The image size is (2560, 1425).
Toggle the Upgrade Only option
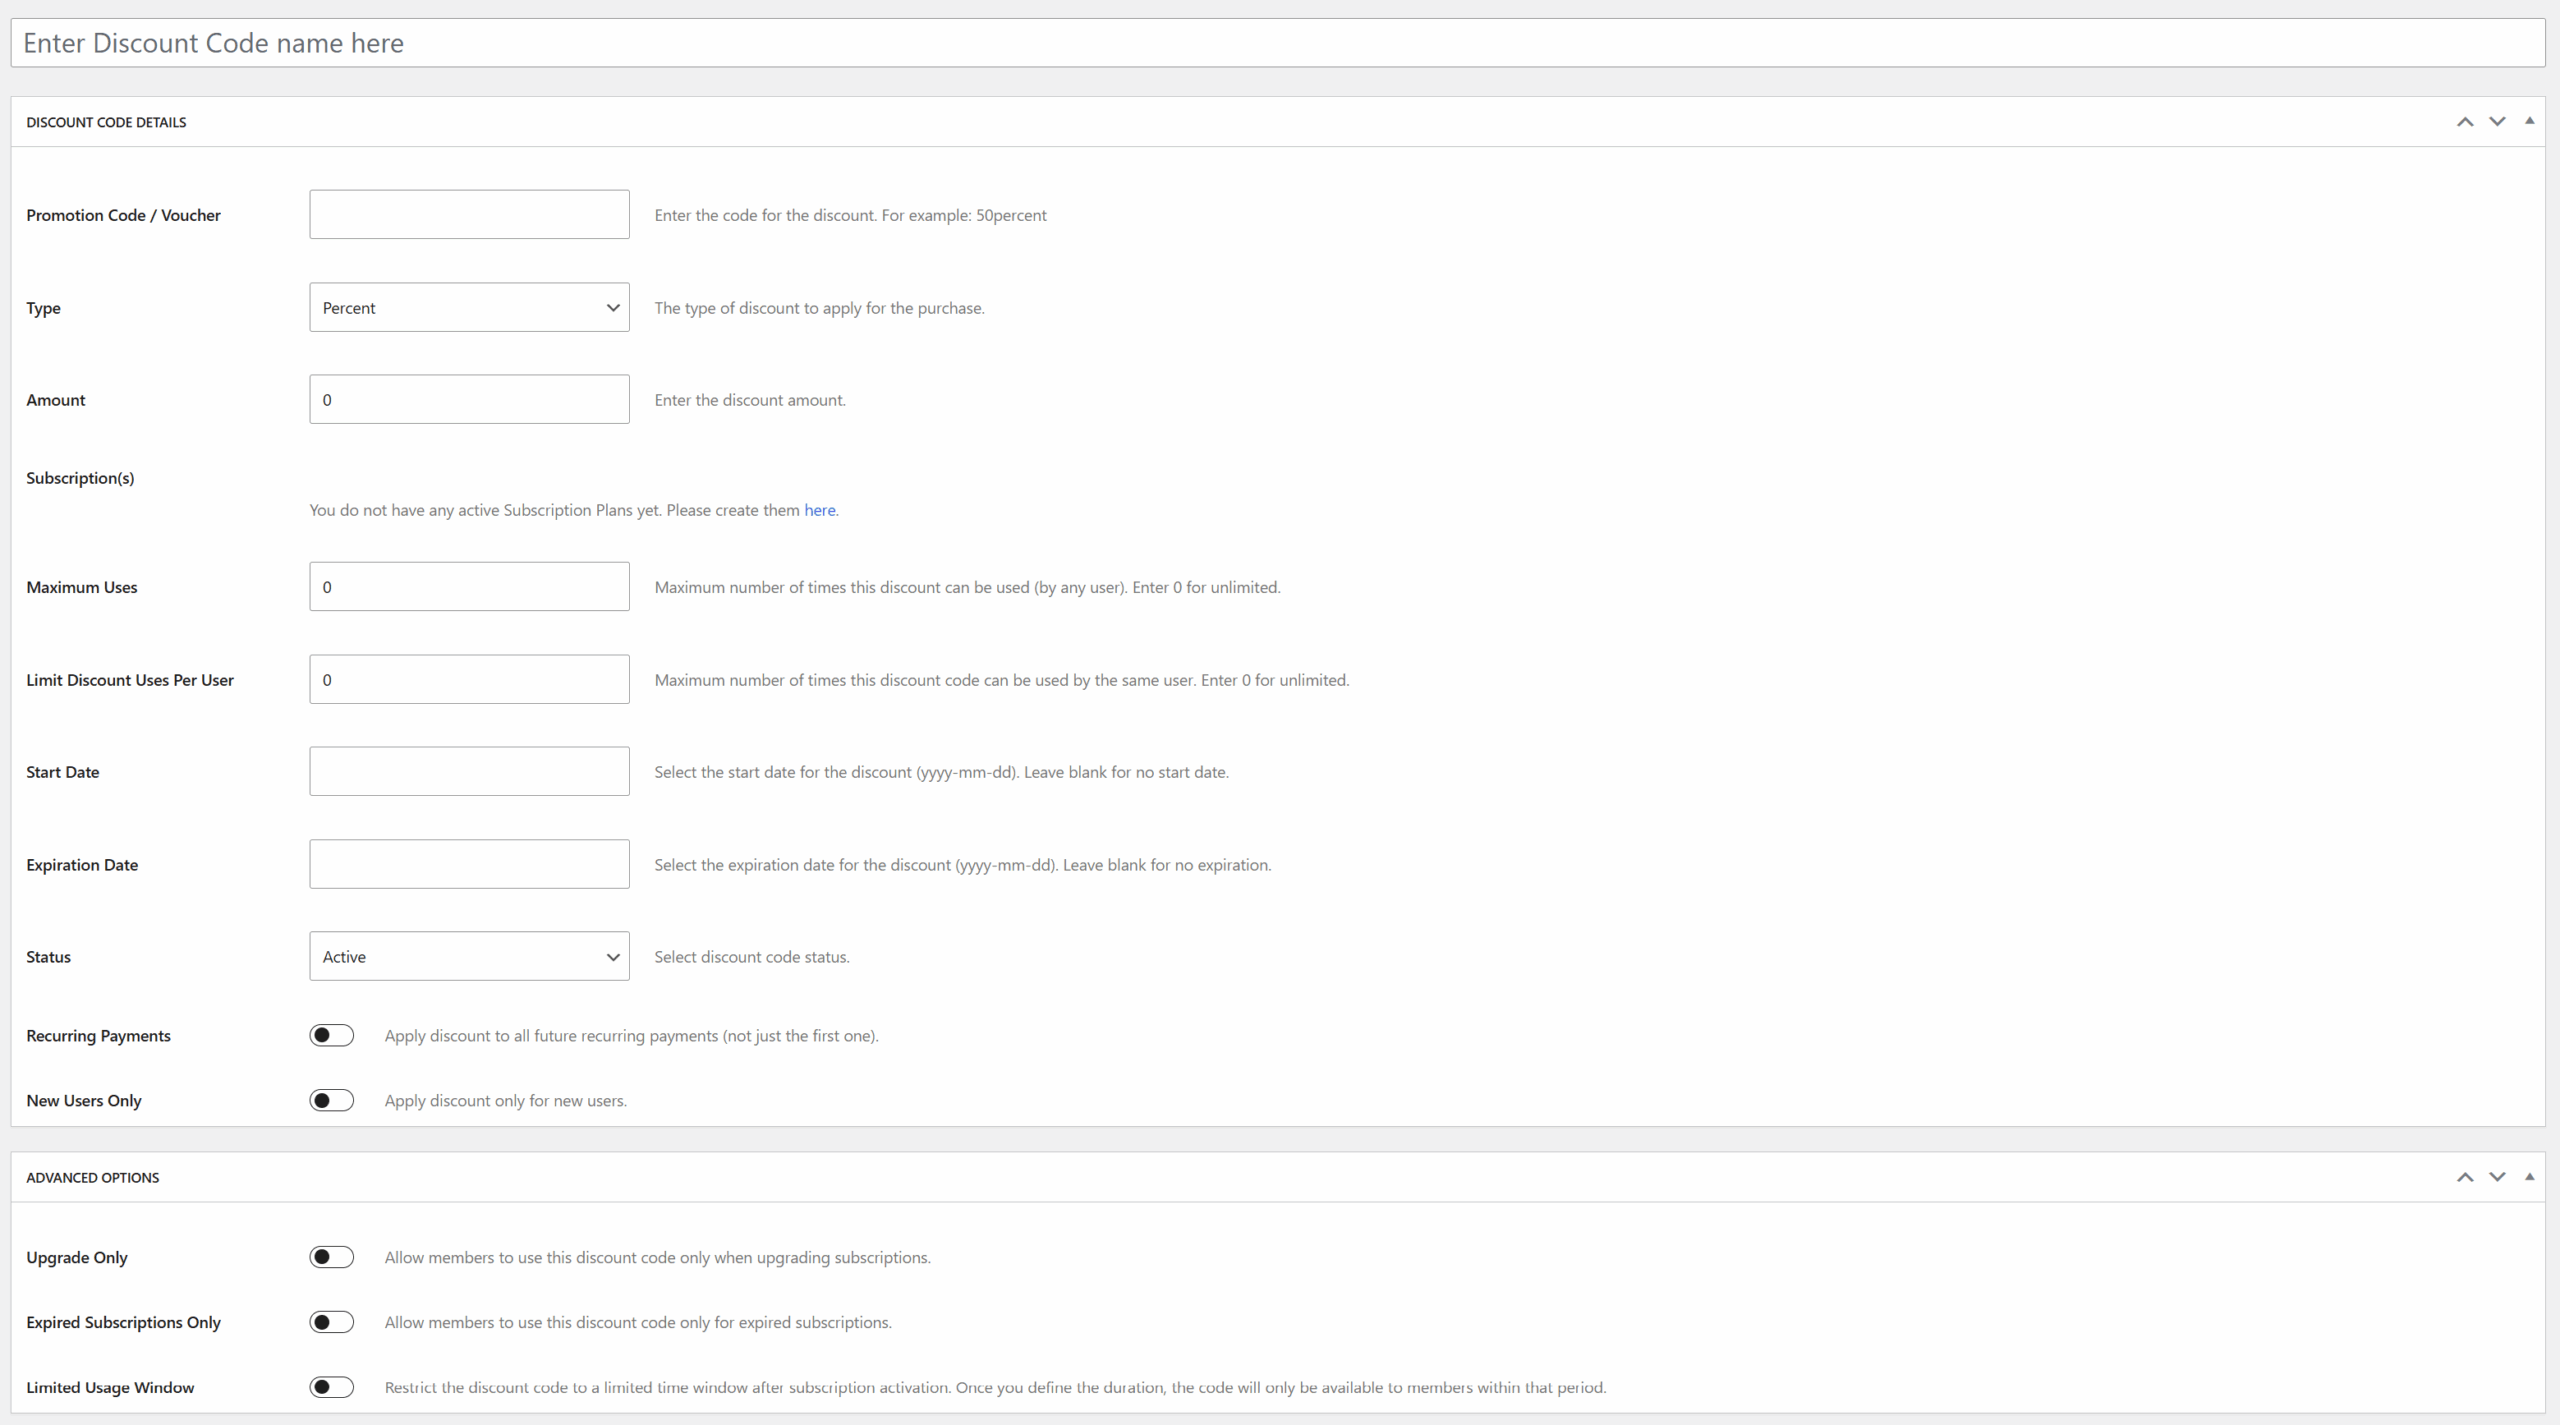click(331, 1257)
